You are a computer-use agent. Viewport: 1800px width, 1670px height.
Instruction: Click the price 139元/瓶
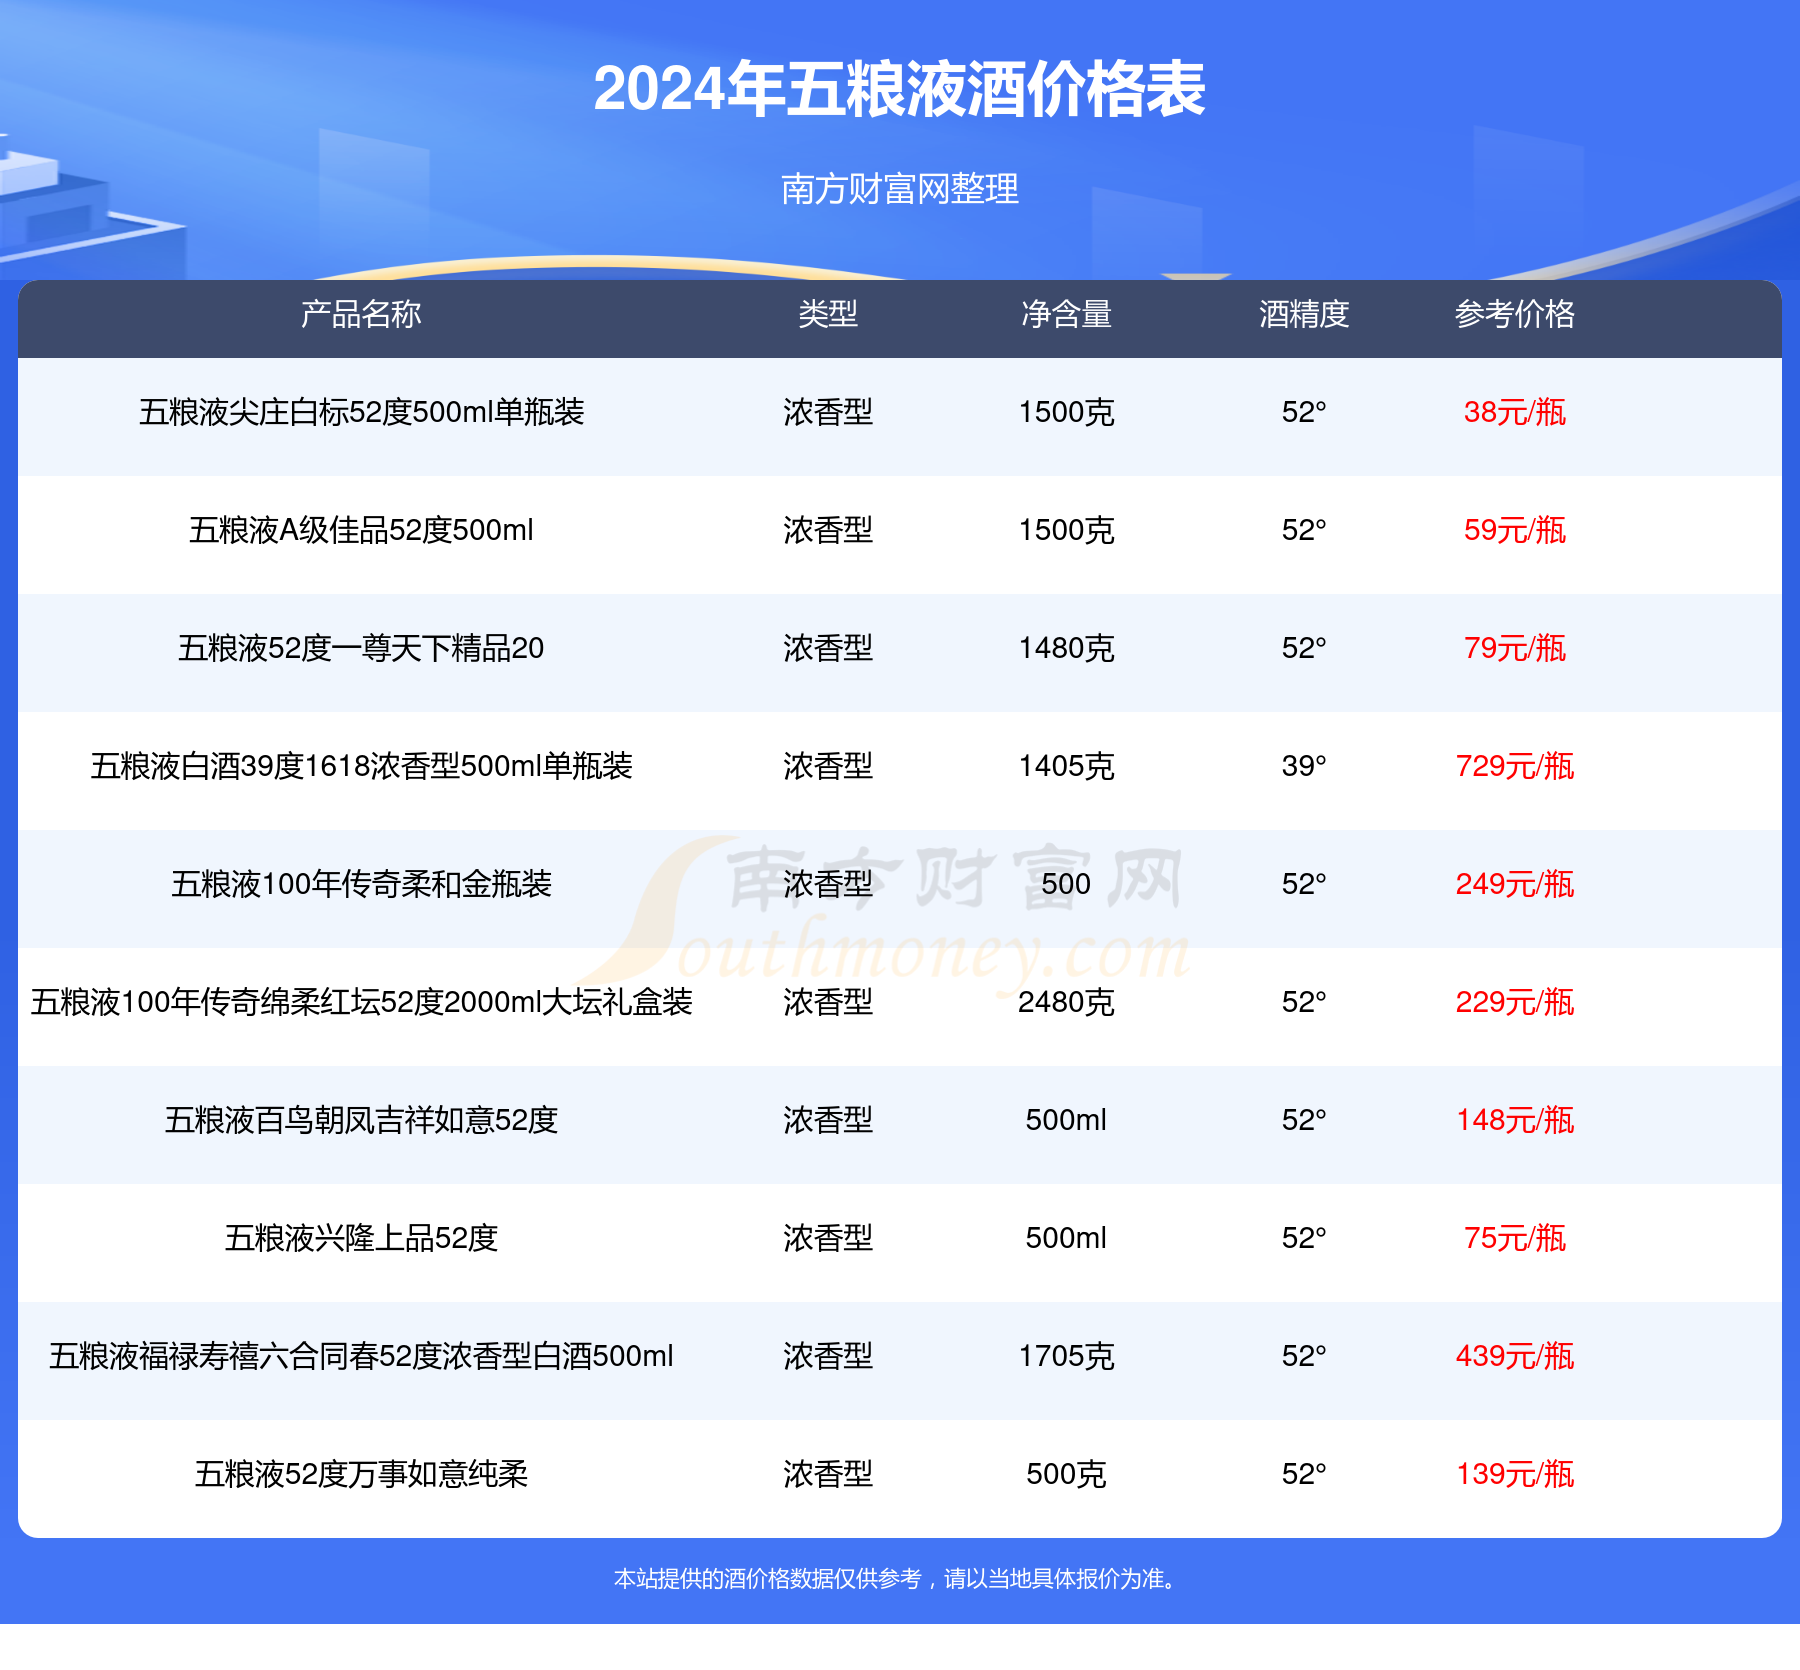[x=1515, y=1474]
